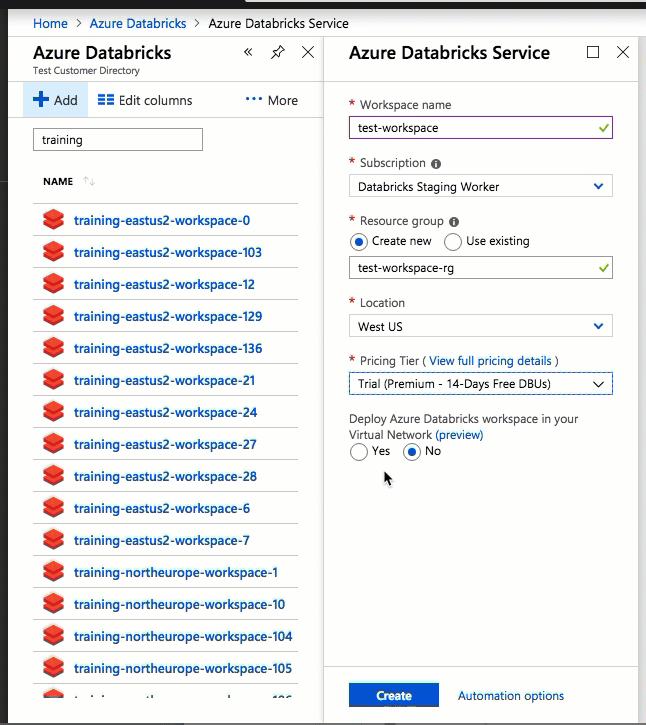Click the training-eastus2-workspace-0 Databricks icon
The image size is (646, 725).
53,220
